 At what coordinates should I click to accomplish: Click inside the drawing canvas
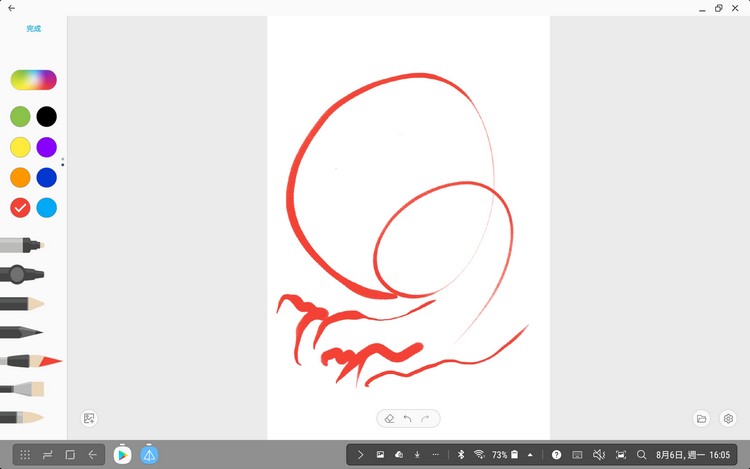pyautogui.click(x=408, y=228)
